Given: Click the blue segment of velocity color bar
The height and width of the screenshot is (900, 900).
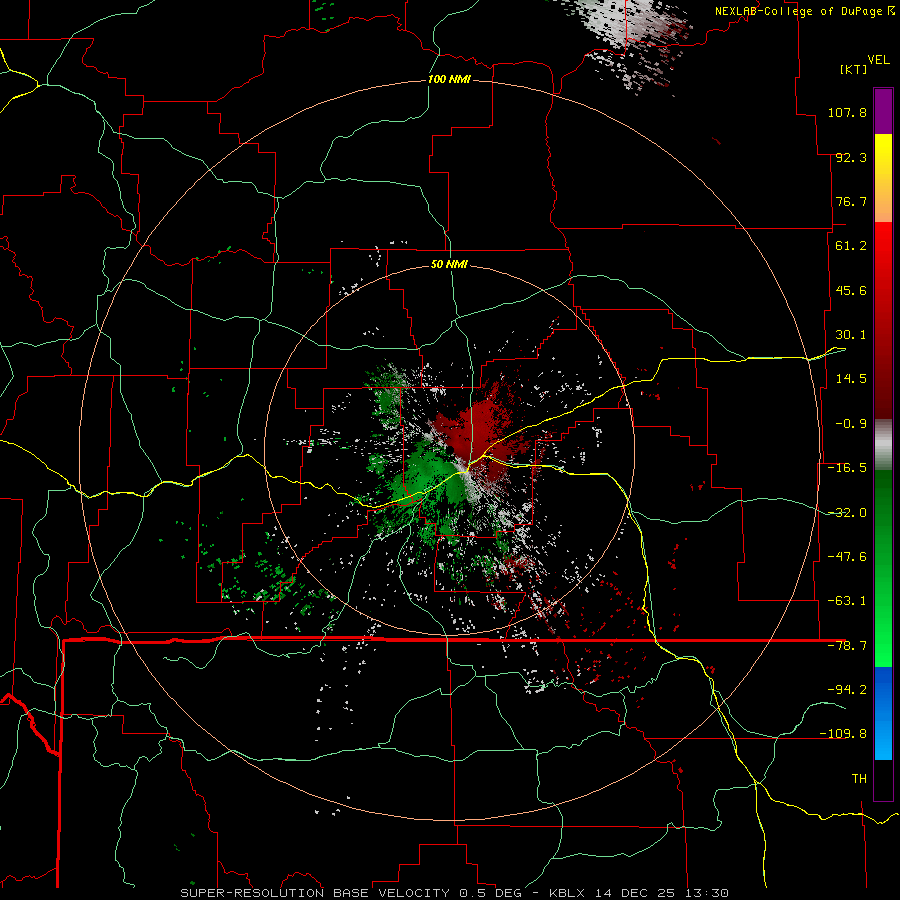Looking at the screenshot, I should click(x=883, y=713).
